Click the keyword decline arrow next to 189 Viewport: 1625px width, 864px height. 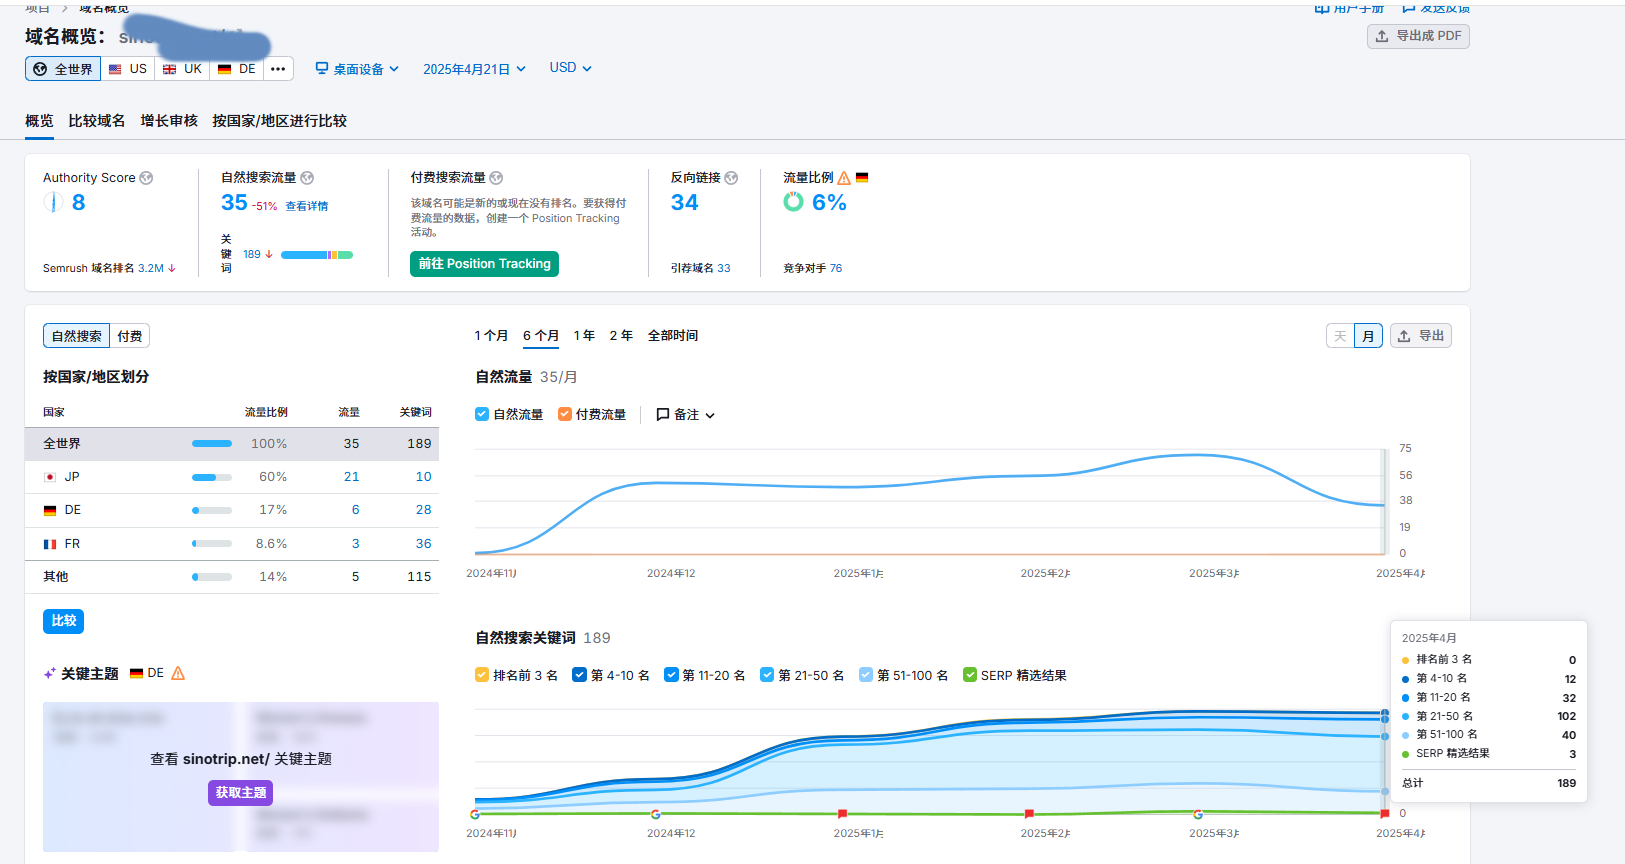point(269,254)
